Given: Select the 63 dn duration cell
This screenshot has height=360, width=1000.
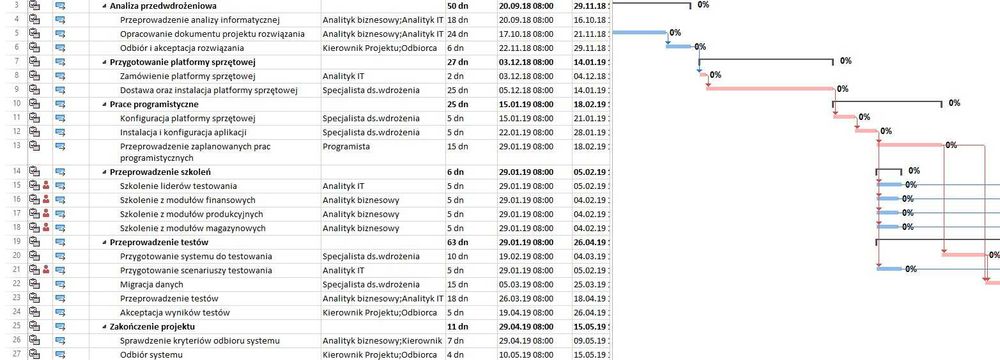Looking at the screenshot, I should pos(471,242).
